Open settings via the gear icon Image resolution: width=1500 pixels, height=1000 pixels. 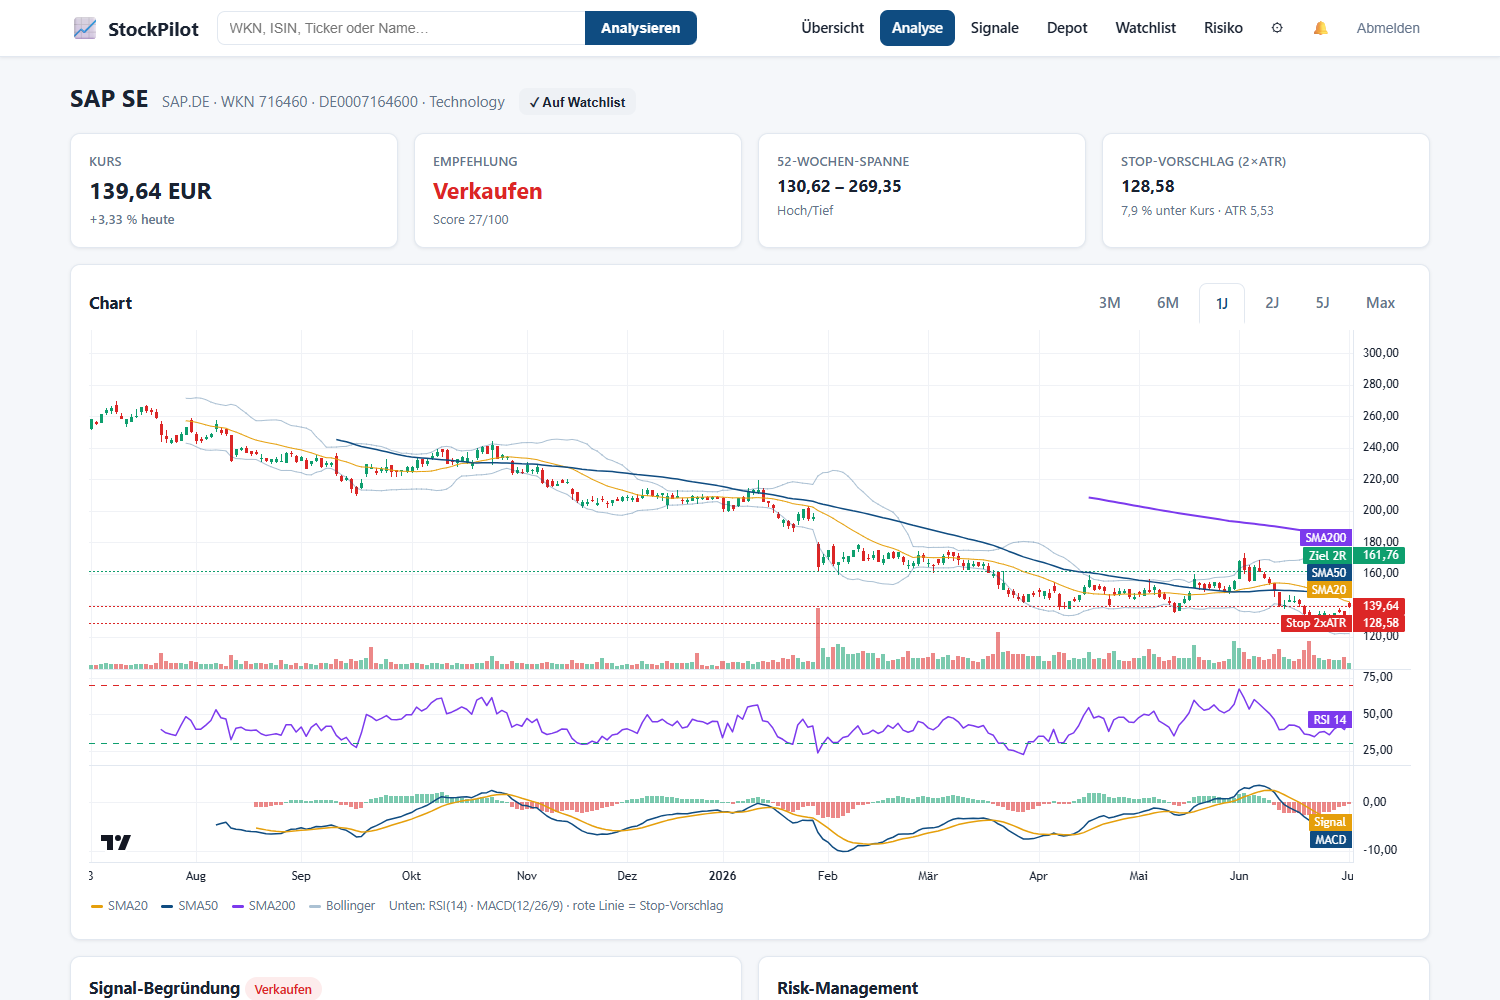tap(1277, 28)
